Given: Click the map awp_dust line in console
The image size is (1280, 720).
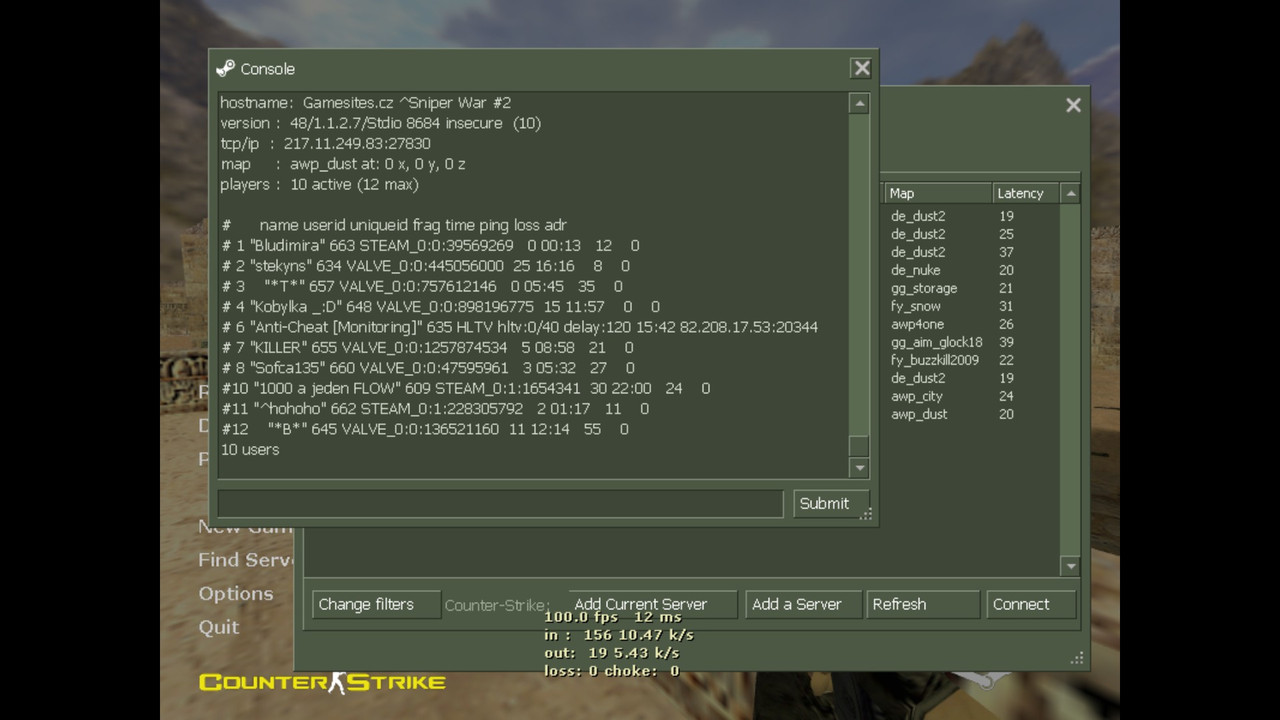Looking at the screenshot, I should 343,164.
